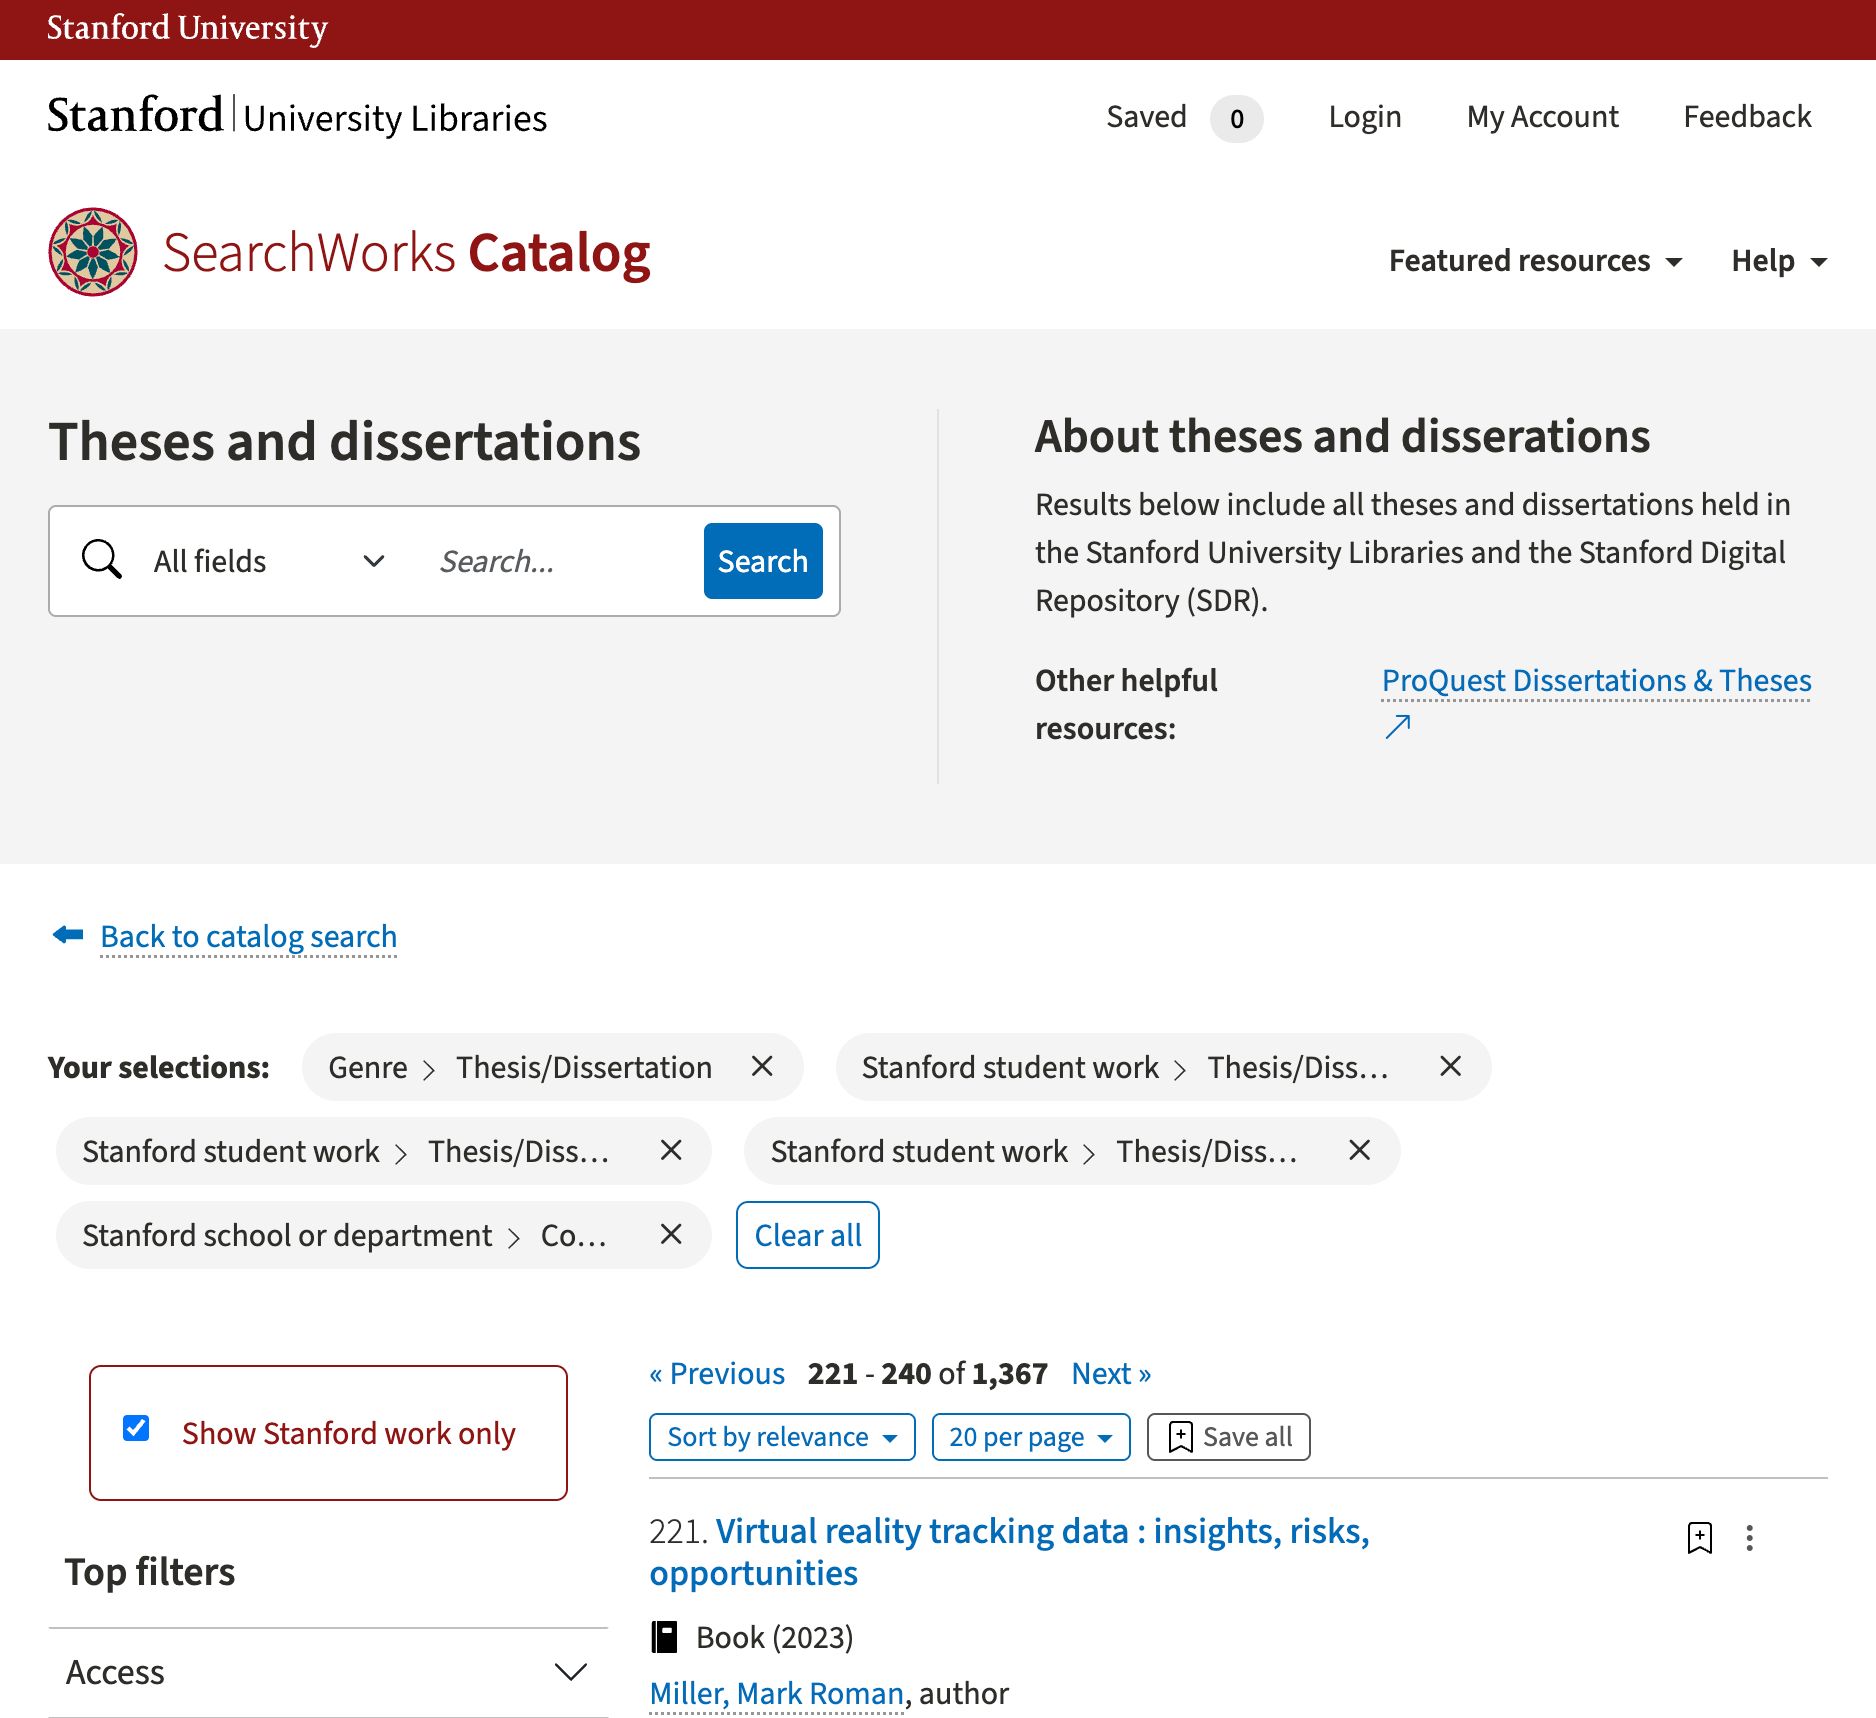Image resolution: width=1876 pixels, height=1718 pixels.
Task: Open the Saved items link
Action: tap(1146, 117)
